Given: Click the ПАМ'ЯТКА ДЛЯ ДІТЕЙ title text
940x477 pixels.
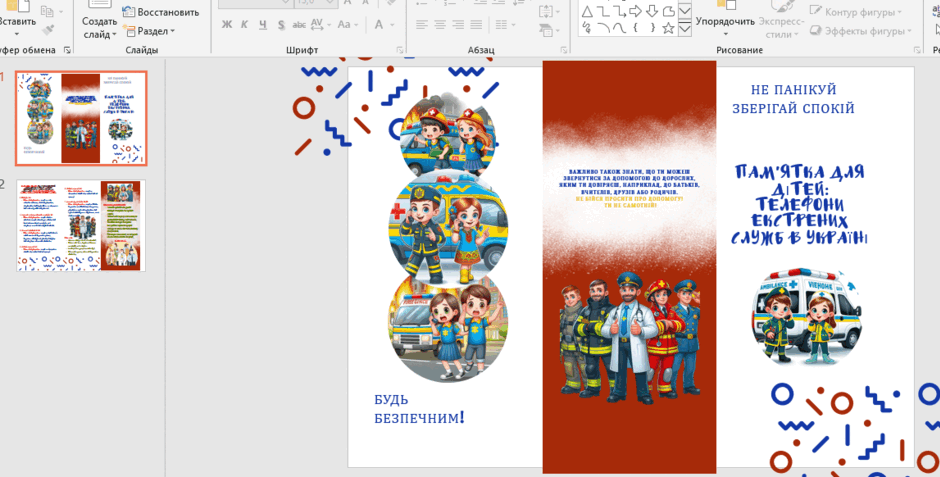Looking at the screenshot, I should 799,204.
